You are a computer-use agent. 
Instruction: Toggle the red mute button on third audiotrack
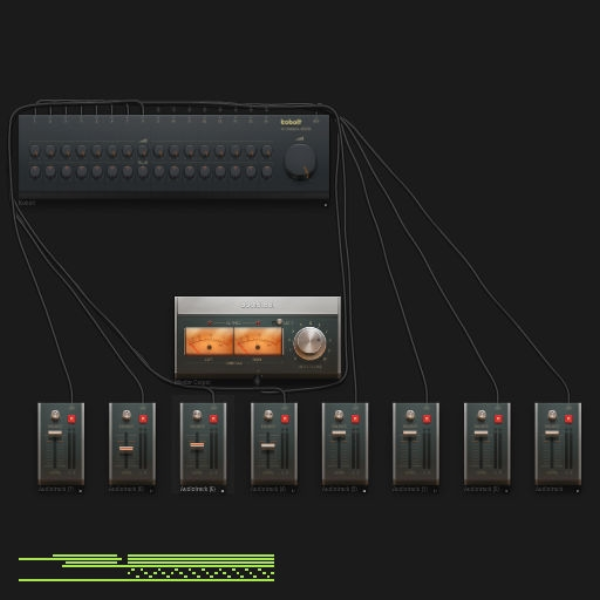click(214, 419)
